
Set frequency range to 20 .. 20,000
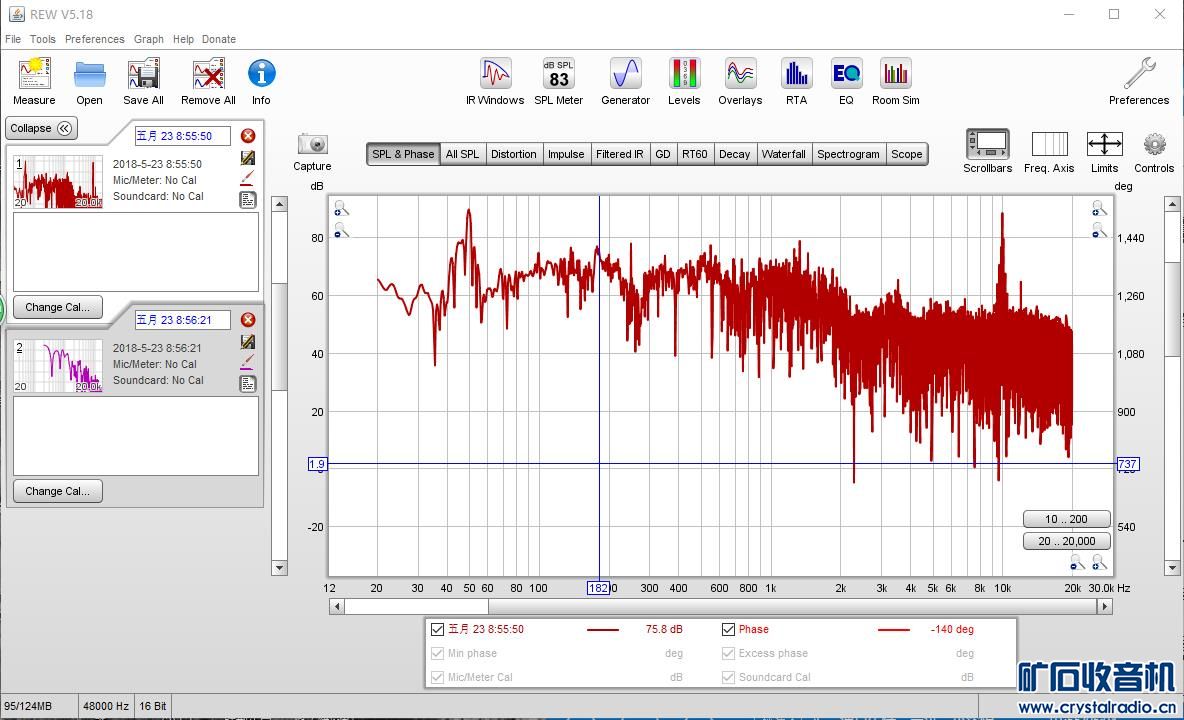(x=1067, y=541)
